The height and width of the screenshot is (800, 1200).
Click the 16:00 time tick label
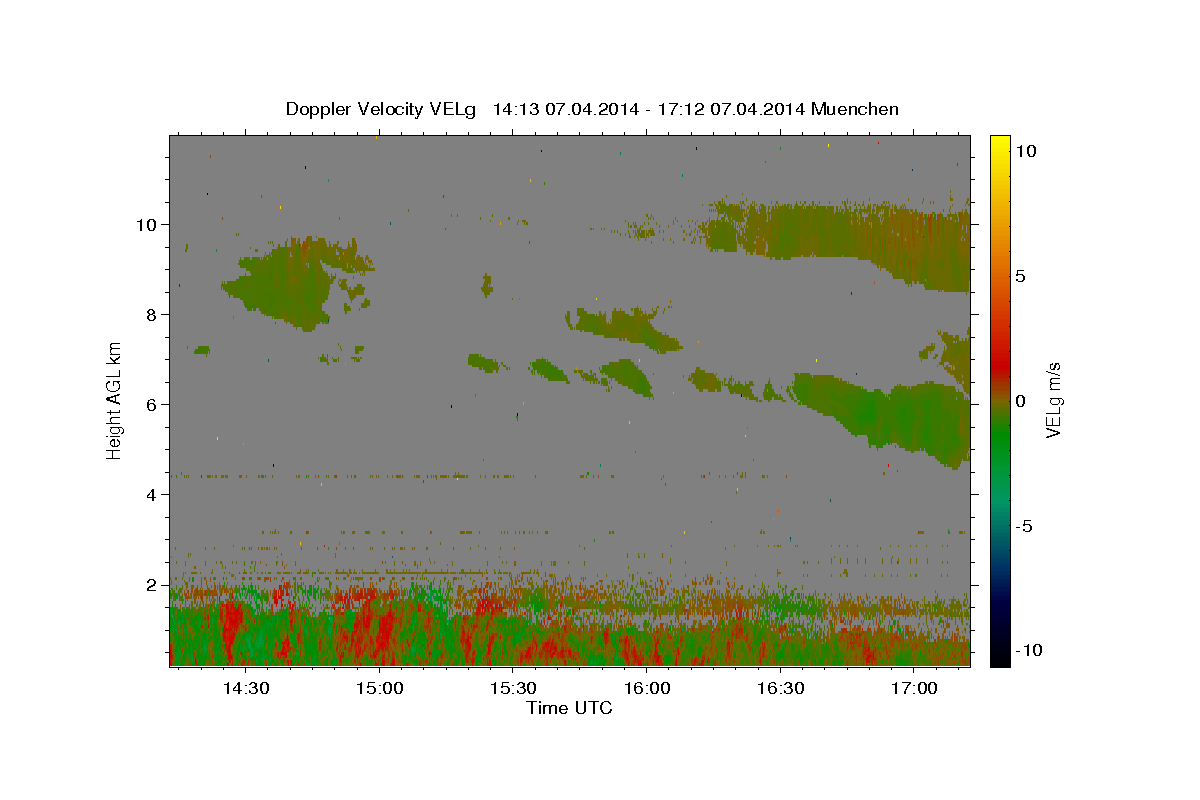click(x=646, y=689)
